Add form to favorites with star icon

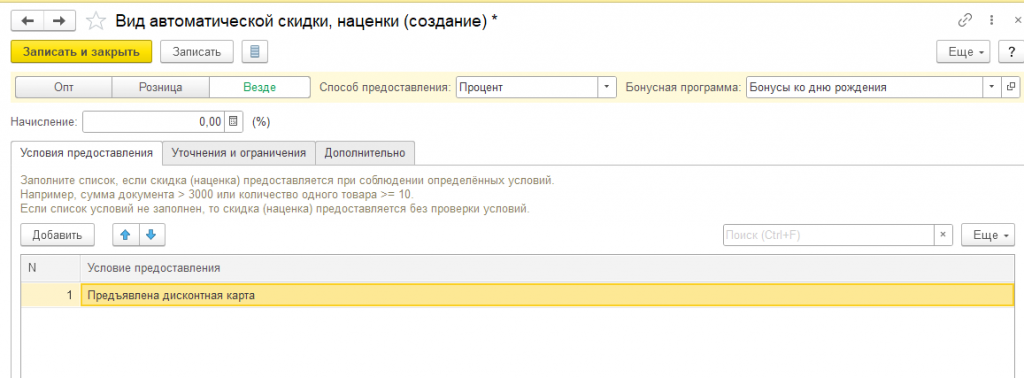coord(96,21)
